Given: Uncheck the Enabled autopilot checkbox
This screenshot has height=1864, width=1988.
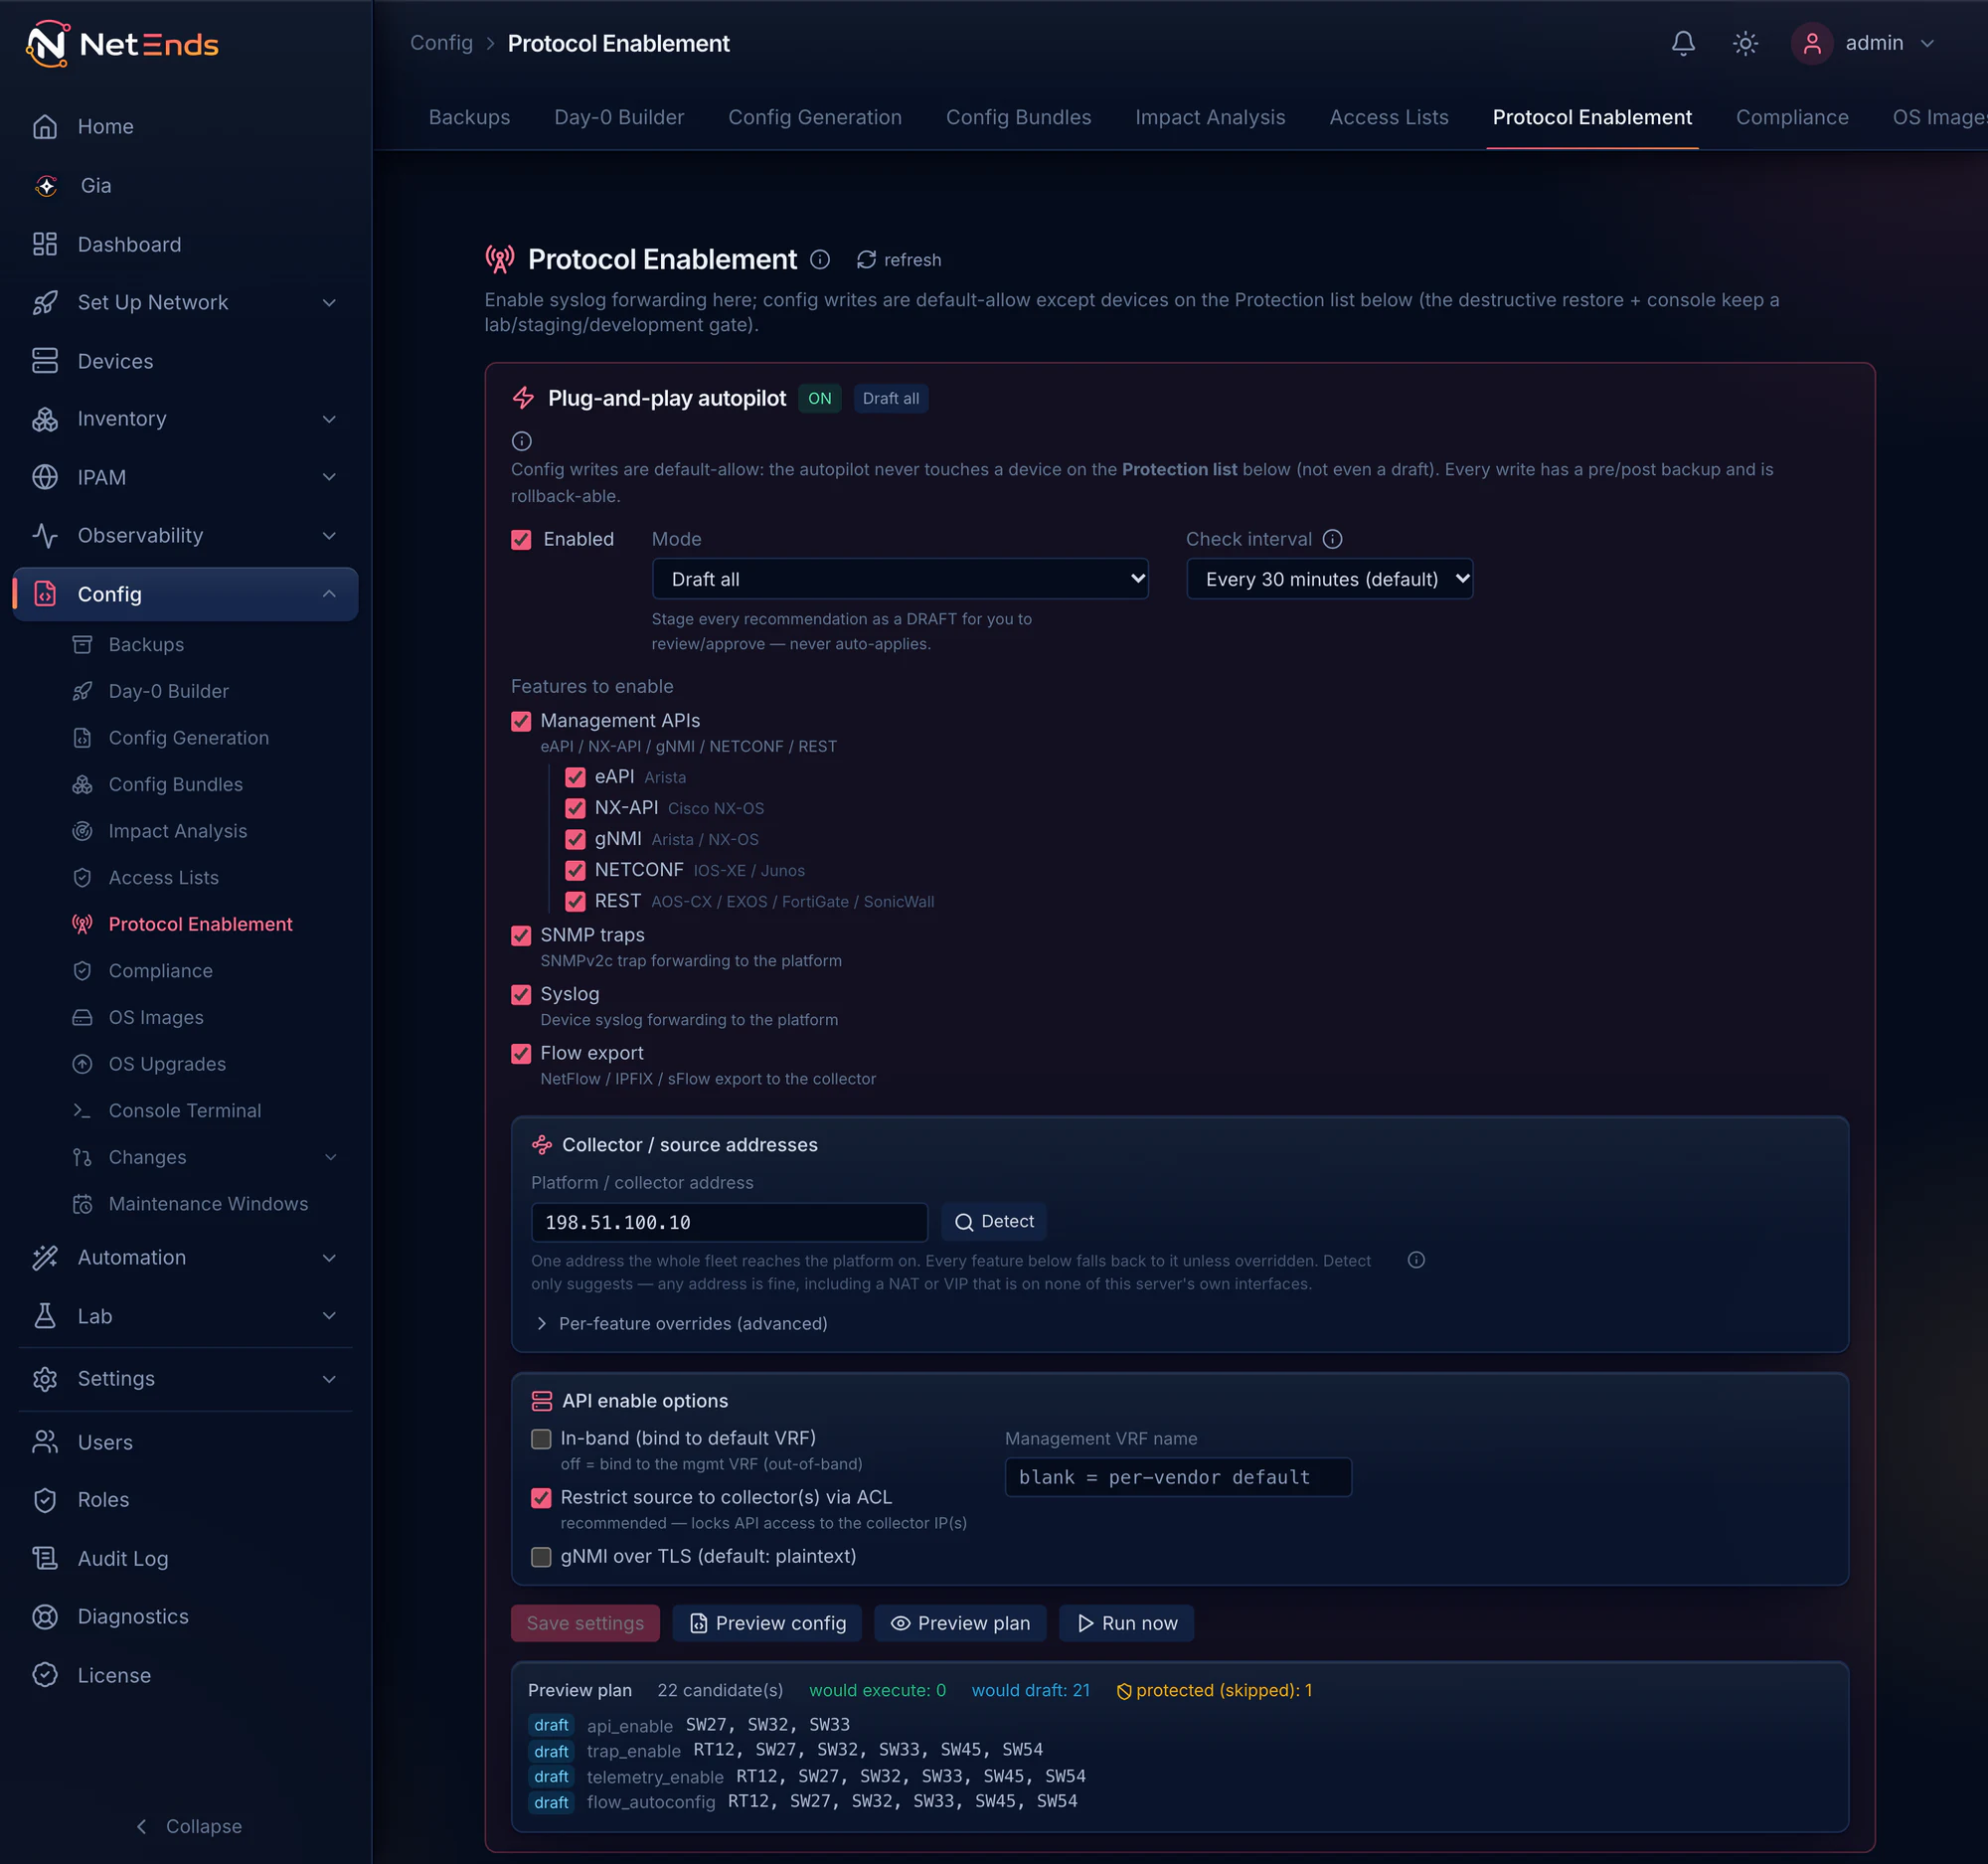Looking at the screenshot, I should point(521,540).
